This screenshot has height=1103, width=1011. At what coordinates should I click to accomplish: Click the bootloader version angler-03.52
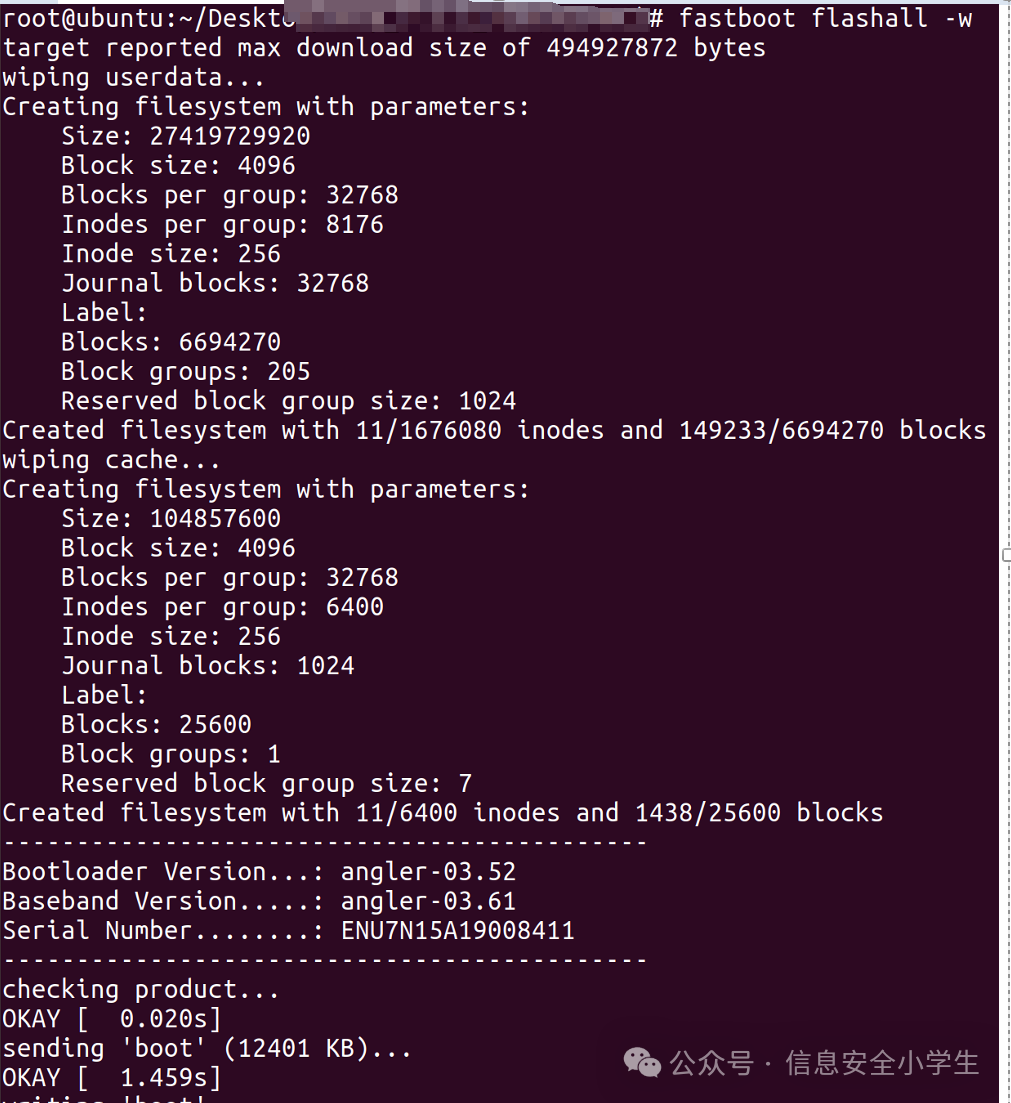(x=428, y=871)
